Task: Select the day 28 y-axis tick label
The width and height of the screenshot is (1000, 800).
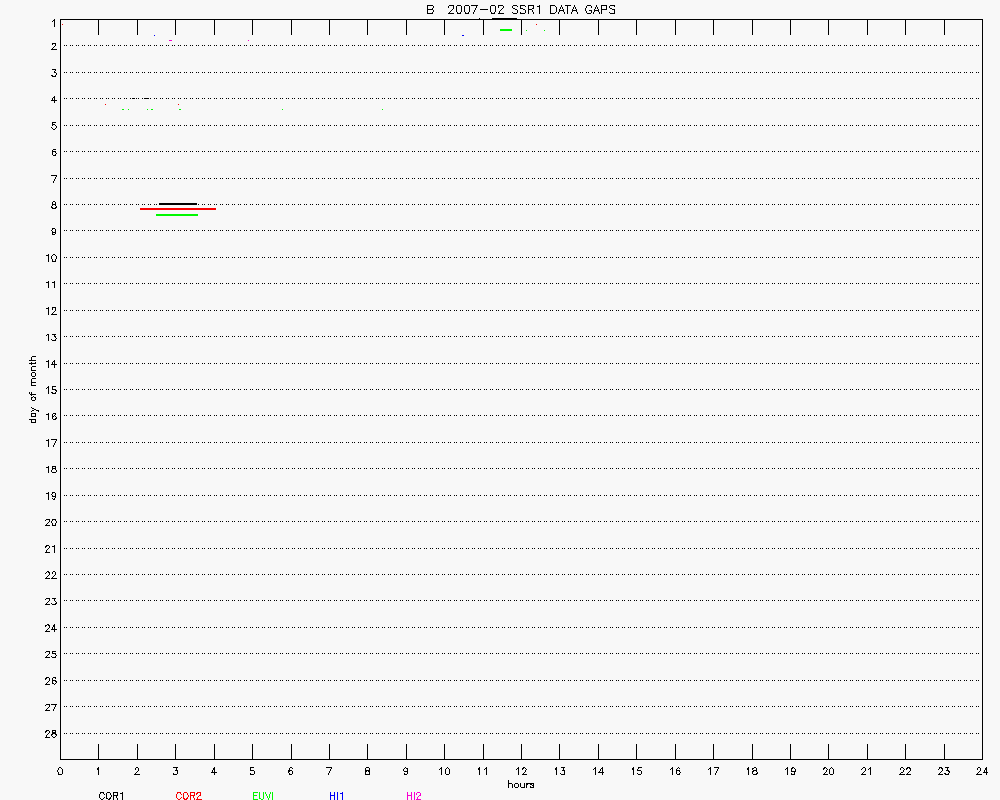Action: (47, 734)
